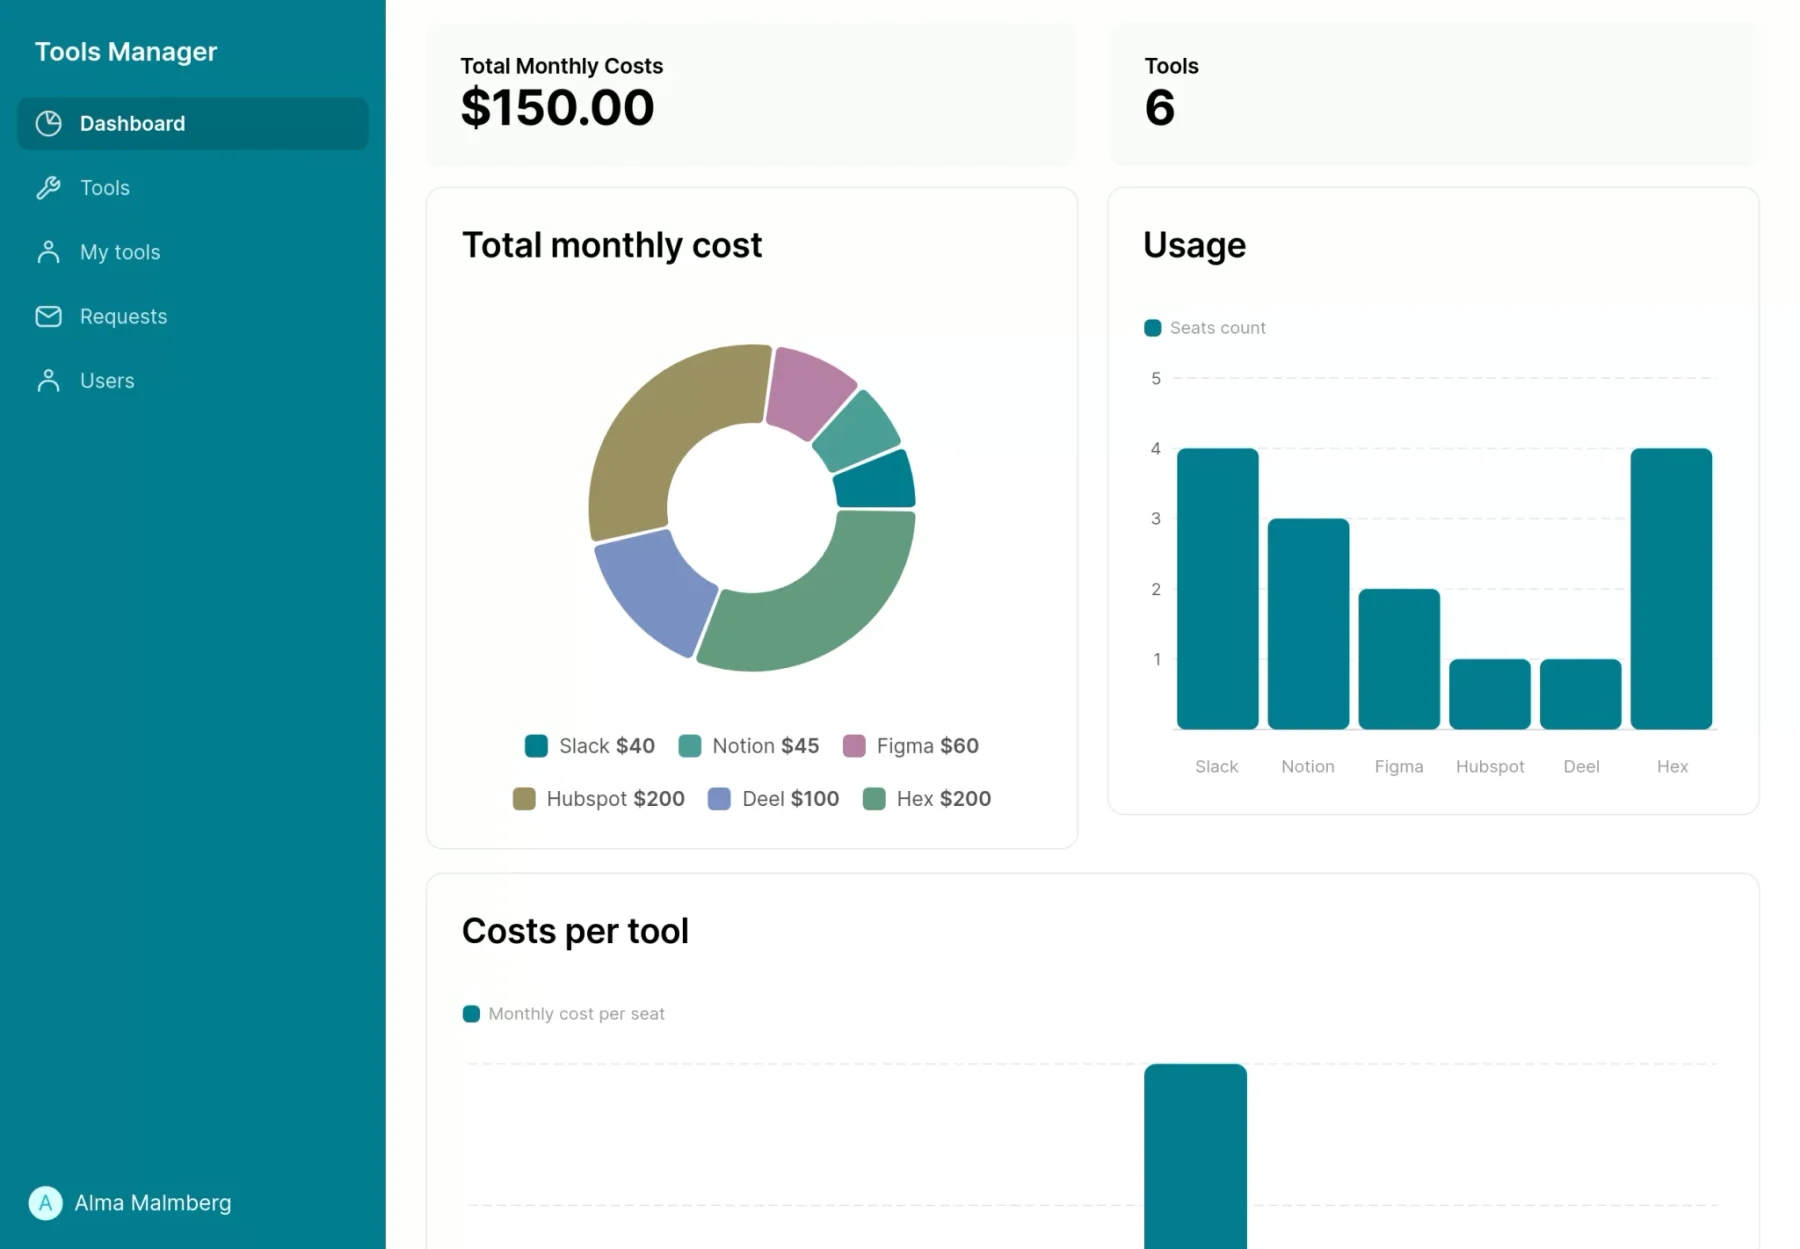Click the Figma $60 legend swatch
The width and height of the screenshot is (1800, 1249).
pos(854,746)
